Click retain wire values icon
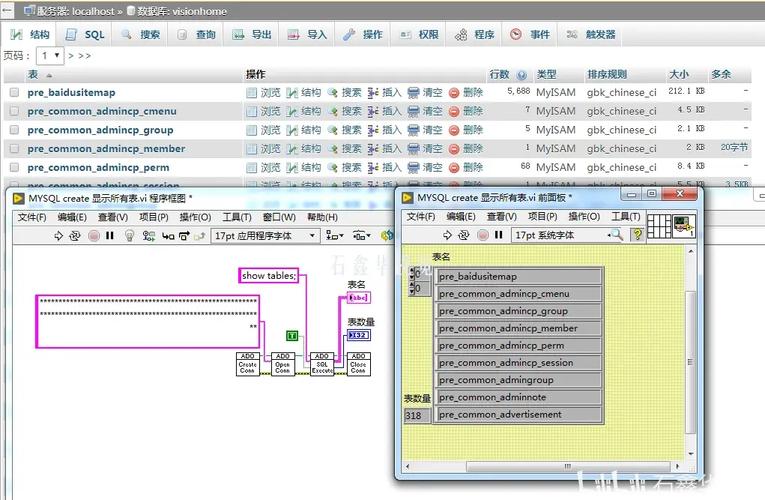Viewport: 765px width, 500px height. tap(149, 236)
